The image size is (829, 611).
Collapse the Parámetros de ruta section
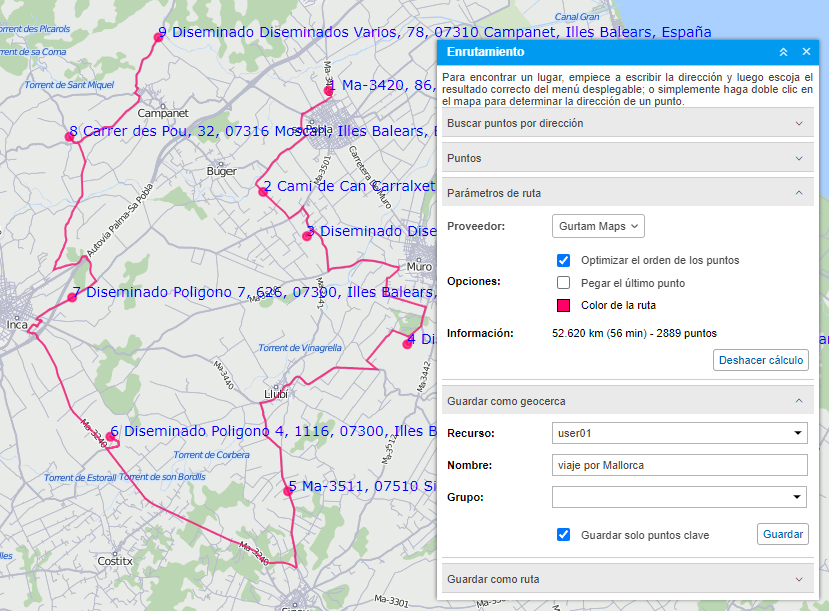coord(628,193)
